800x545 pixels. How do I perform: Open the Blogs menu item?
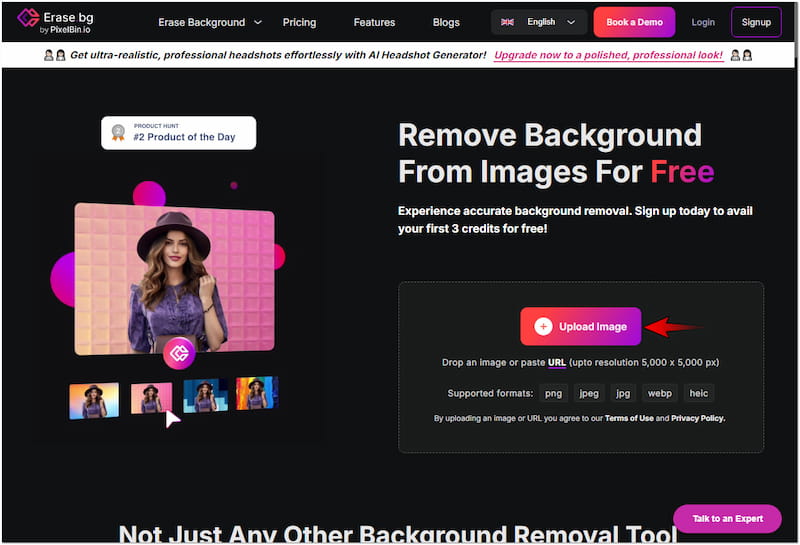(446, 22)
